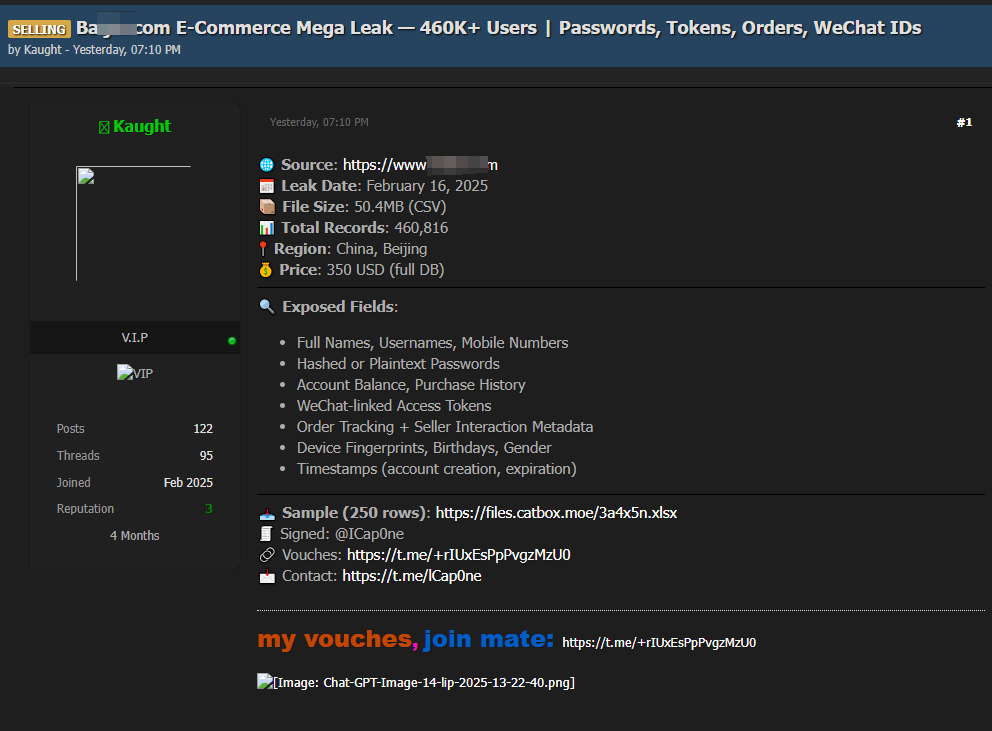Click the scroll icon beside Signed

click(266, 534)
